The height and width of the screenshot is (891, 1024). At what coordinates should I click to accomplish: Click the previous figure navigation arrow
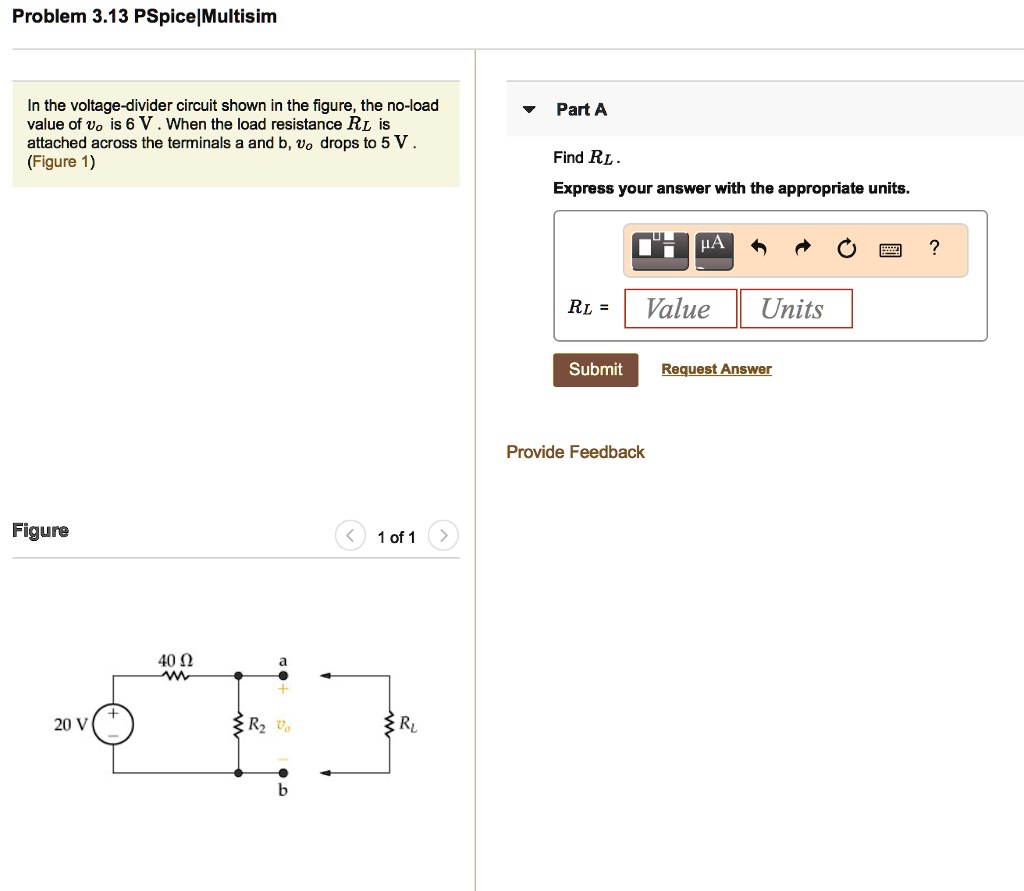tap(350, 535)
